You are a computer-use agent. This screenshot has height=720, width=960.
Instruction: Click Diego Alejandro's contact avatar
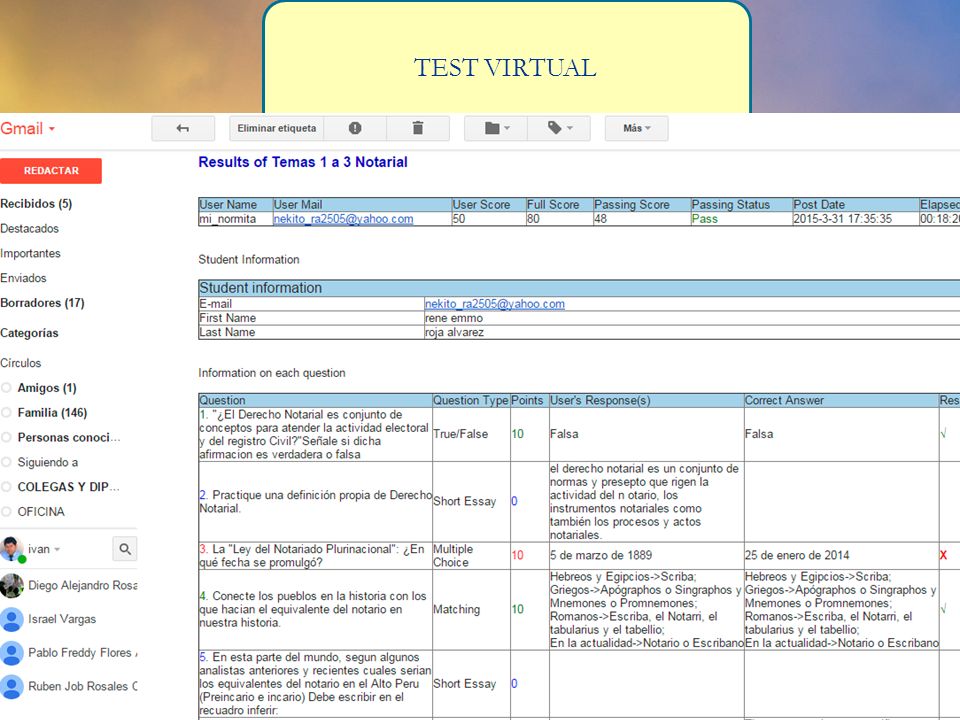tap(12, 585)
